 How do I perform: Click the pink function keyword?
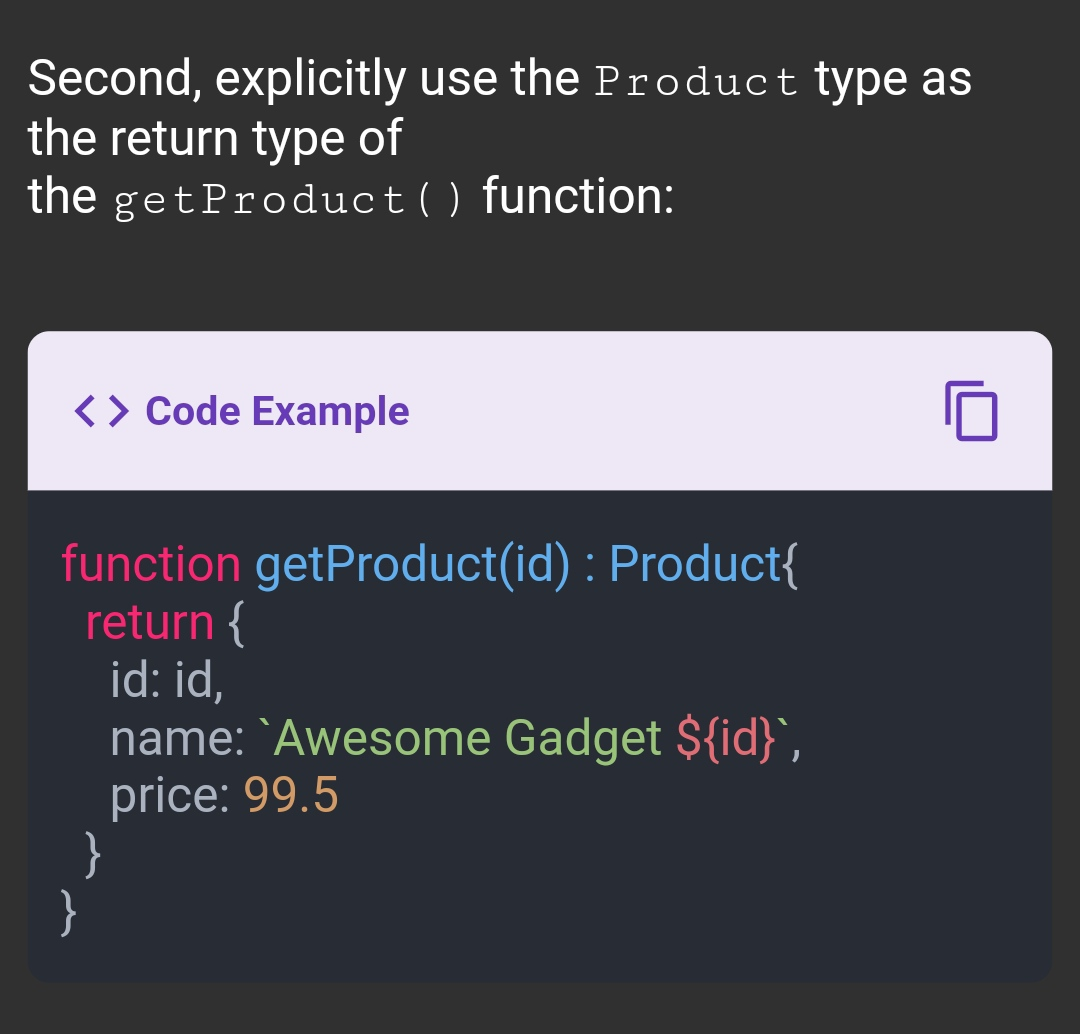pos(151,563)
